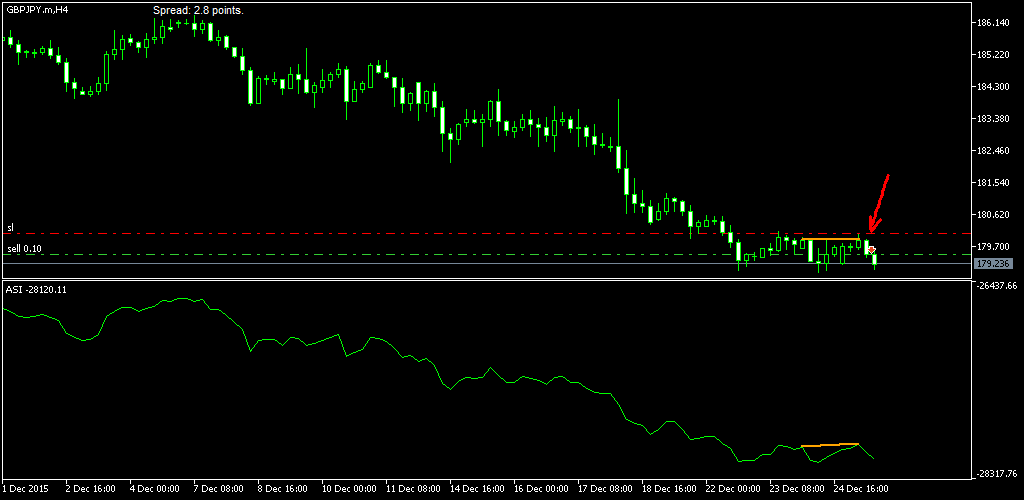1024x500 pixels.
Task: Click the 10 Dec 00:00 time label
Action: pos(349,488)
